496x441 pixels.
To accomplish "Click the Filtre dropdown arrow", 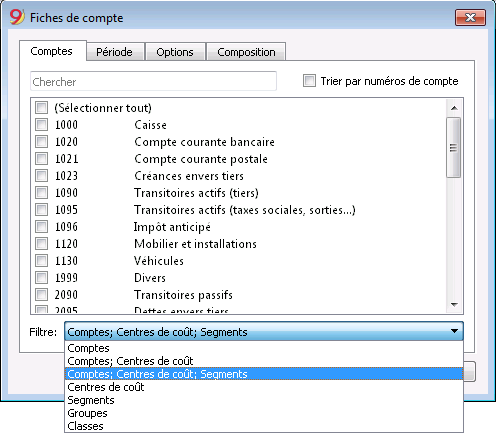I will 454,331.
